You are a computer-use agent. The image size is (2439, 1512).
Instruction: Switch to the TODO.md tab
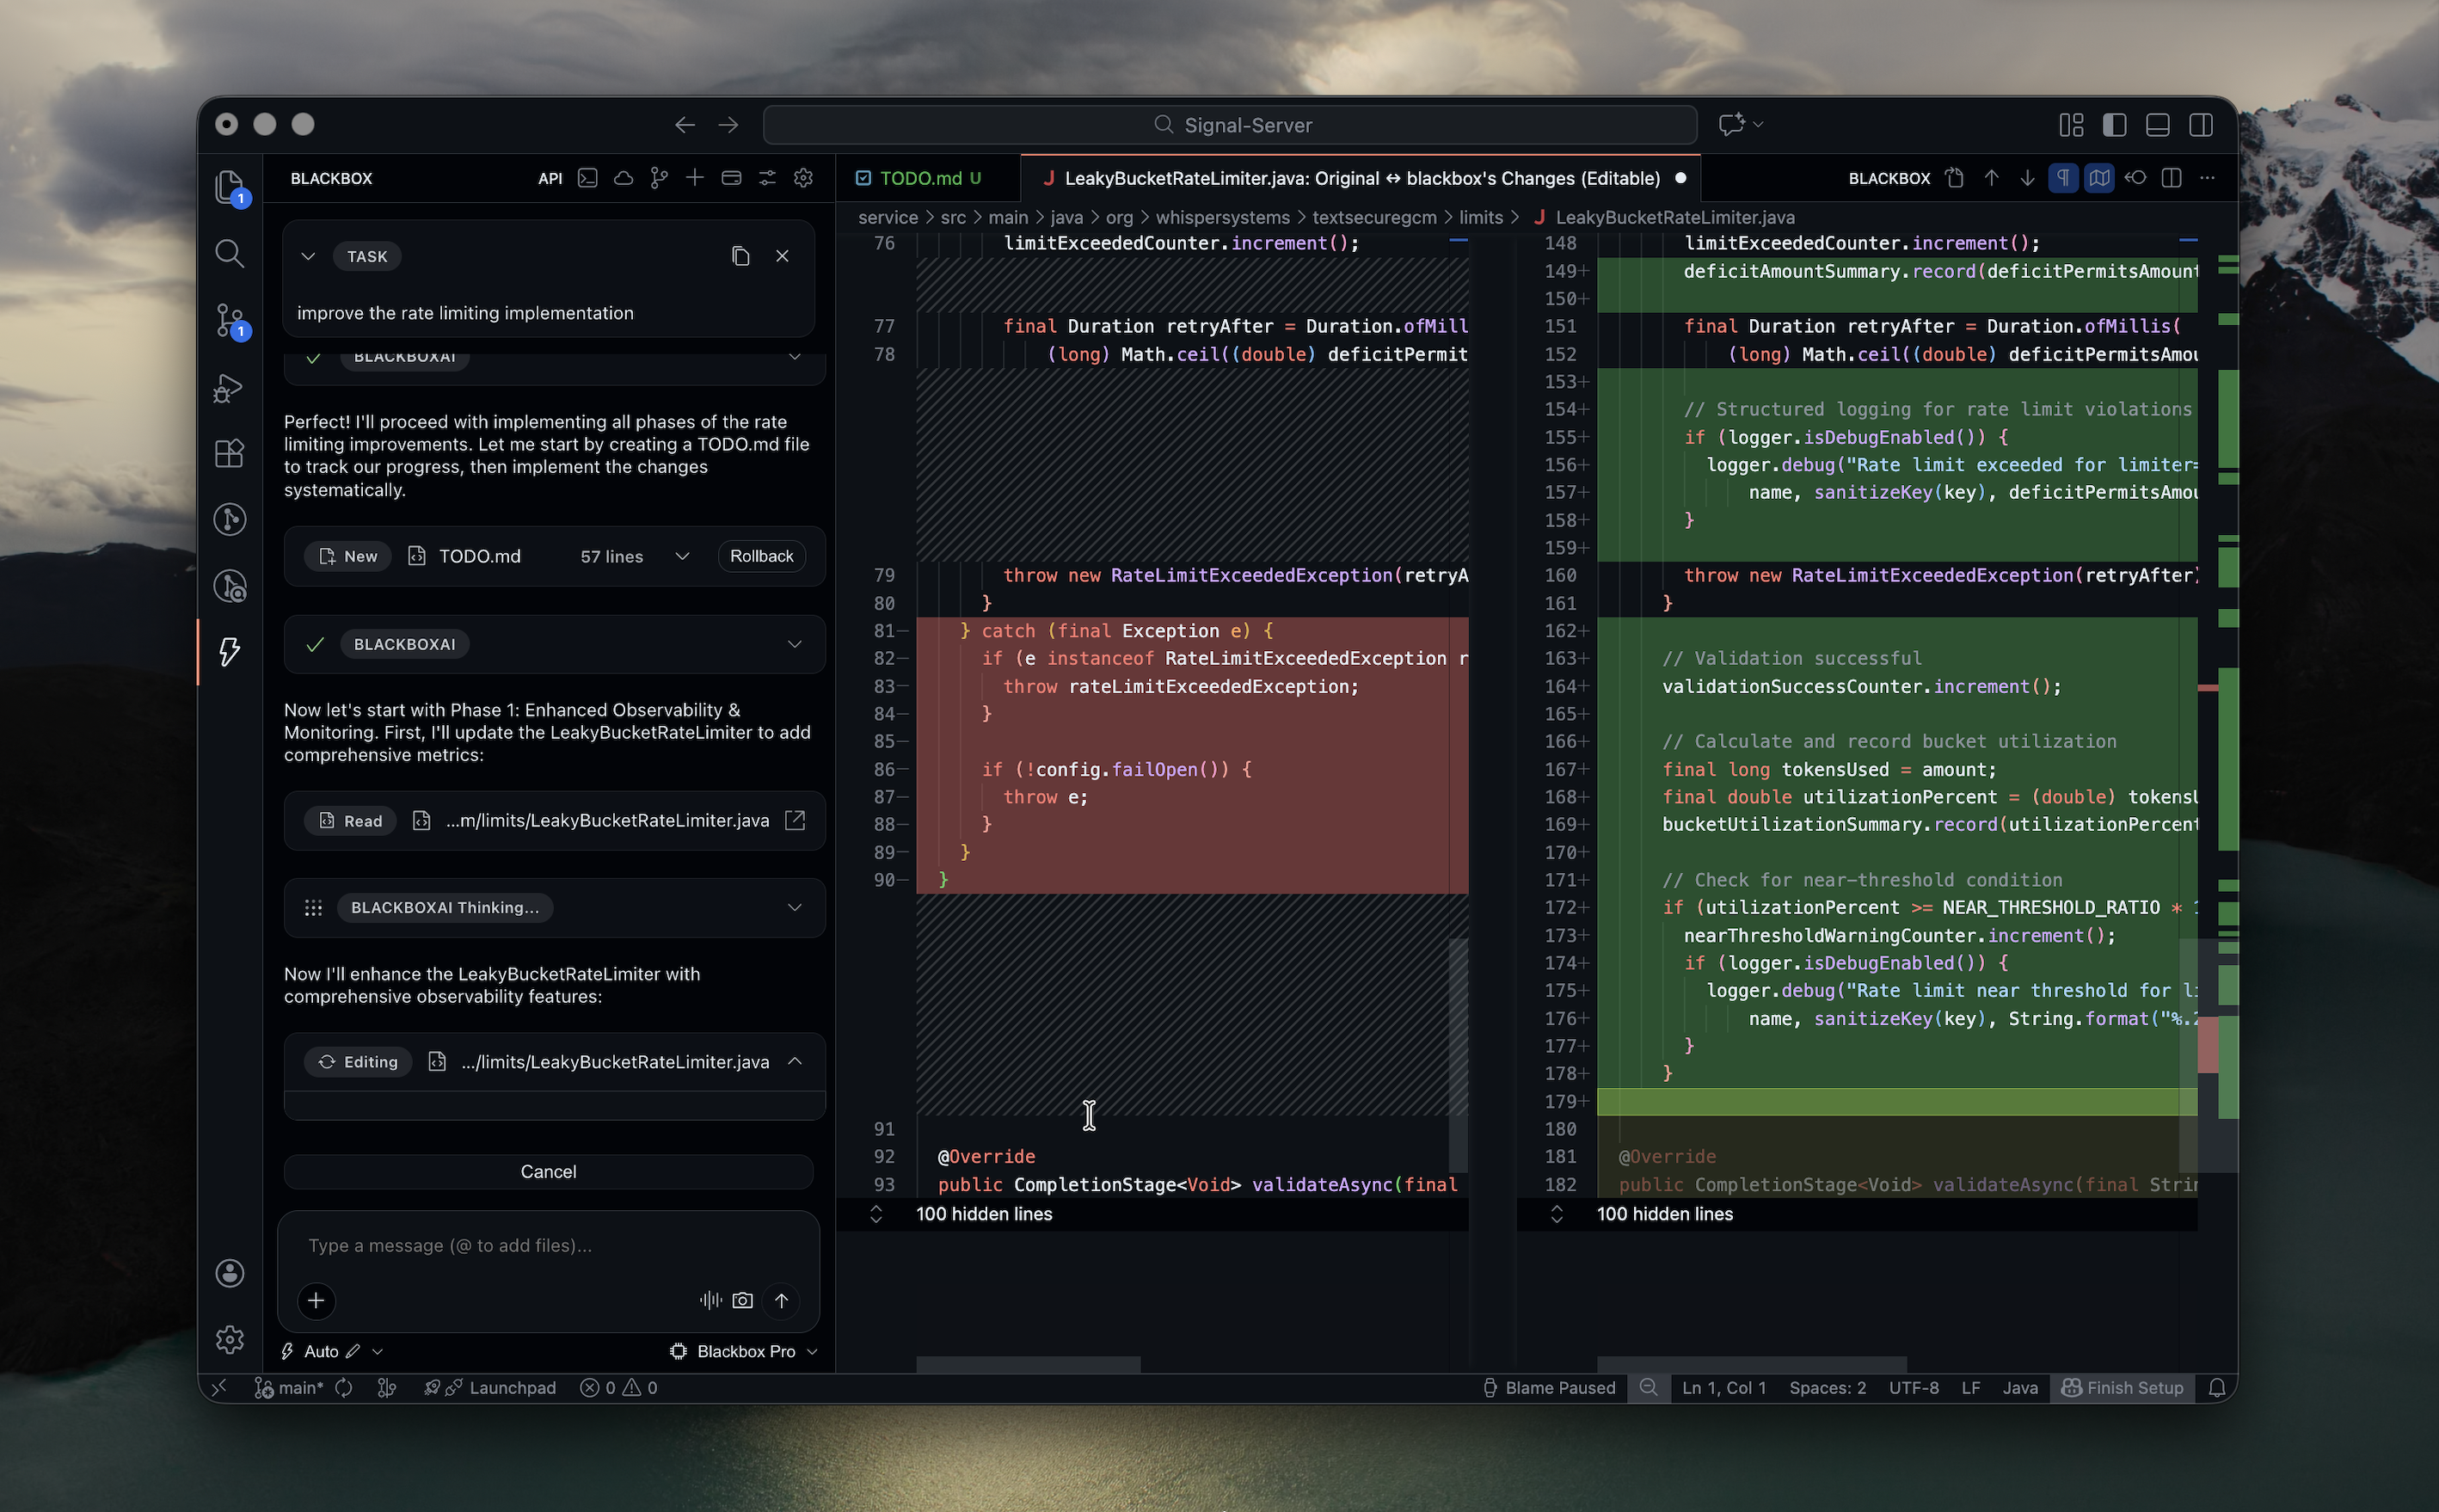tap(919, 178)
